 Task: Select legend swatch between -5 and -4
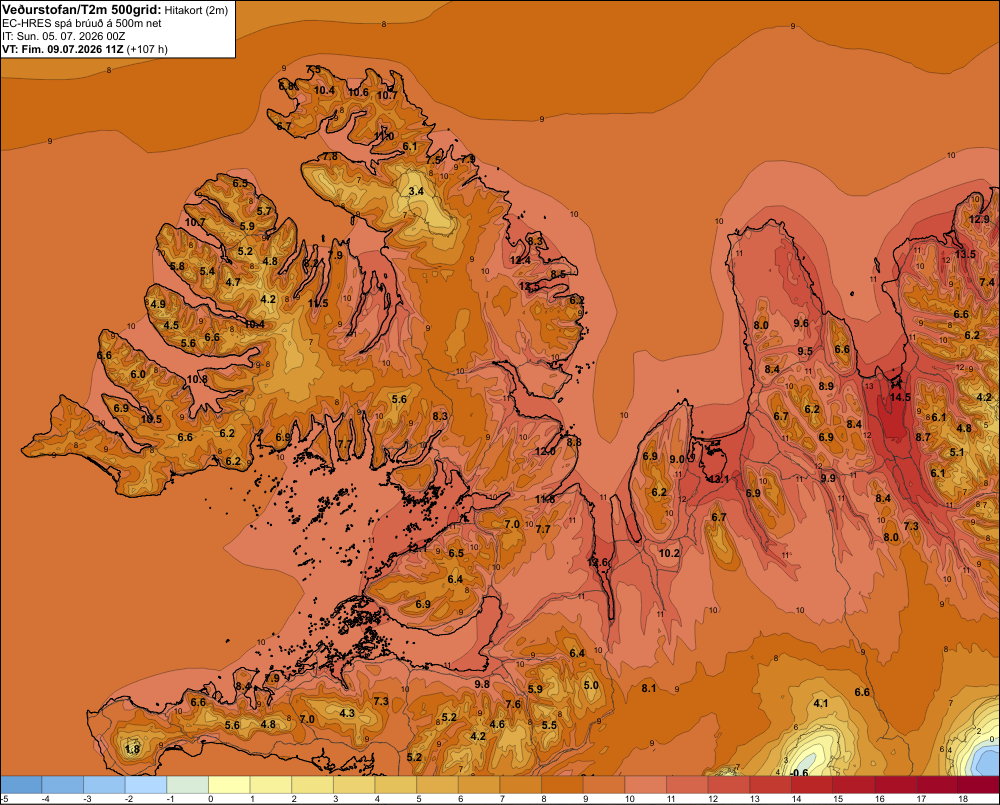click(x=21, y=785)
